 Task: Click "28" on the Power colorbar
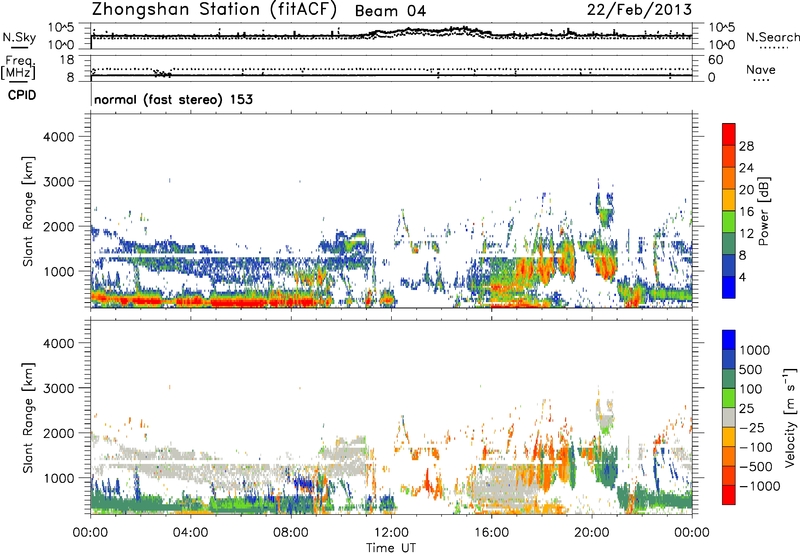pos(746,146)
